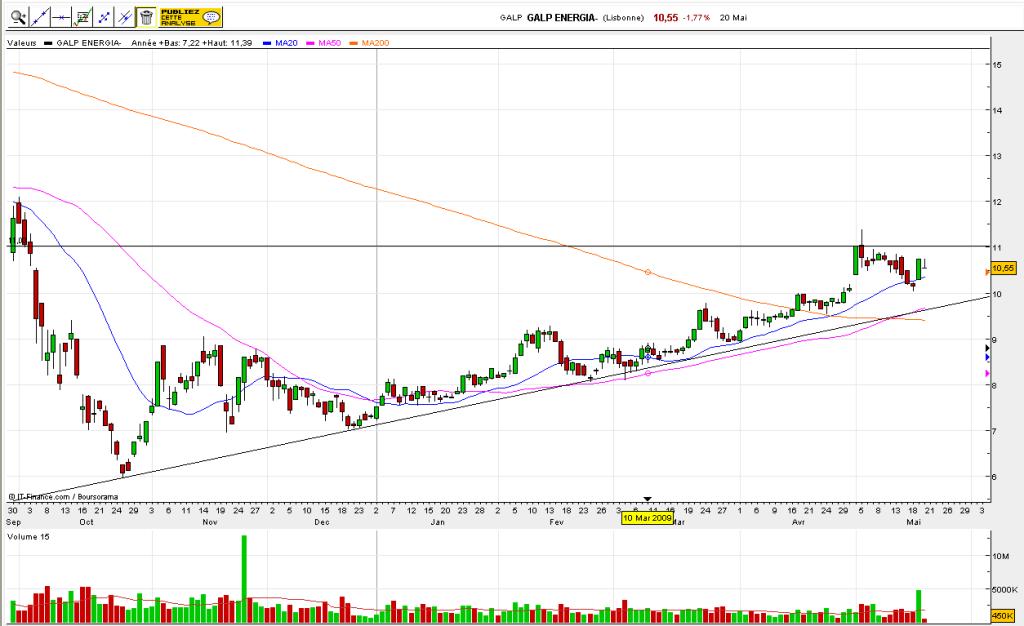Click the -1,77% change value in header
This screenshot has height=626, width=1024.
coord(696,18)
